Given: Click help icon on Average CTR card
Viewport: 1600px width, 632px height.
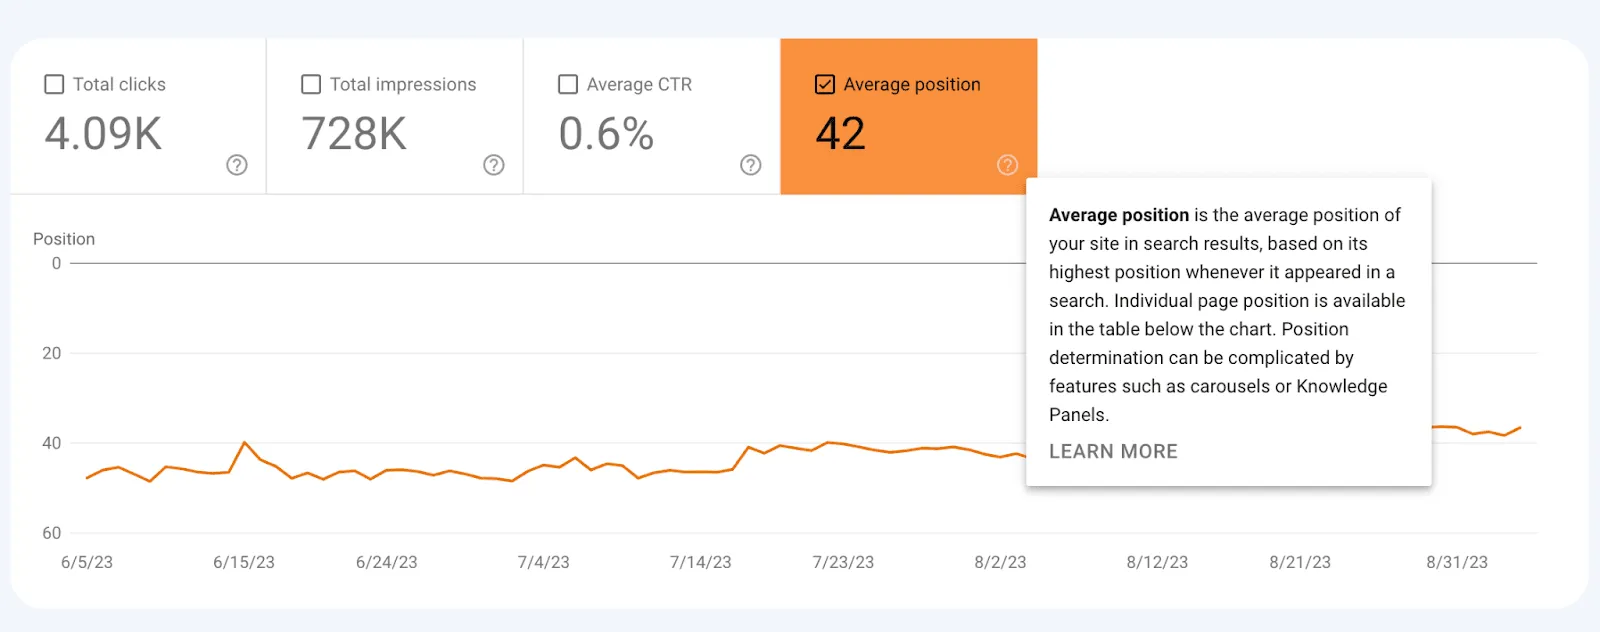Looking at the screenshot, I should point(751,165).
